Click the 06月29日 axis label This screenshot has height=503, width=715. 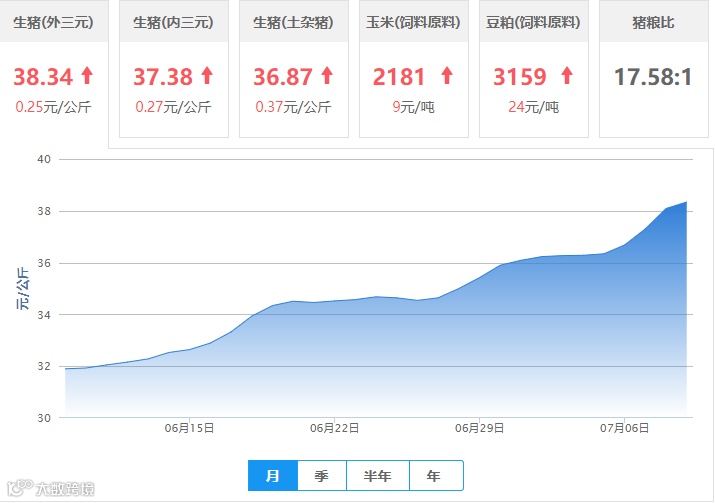[480, 428]
